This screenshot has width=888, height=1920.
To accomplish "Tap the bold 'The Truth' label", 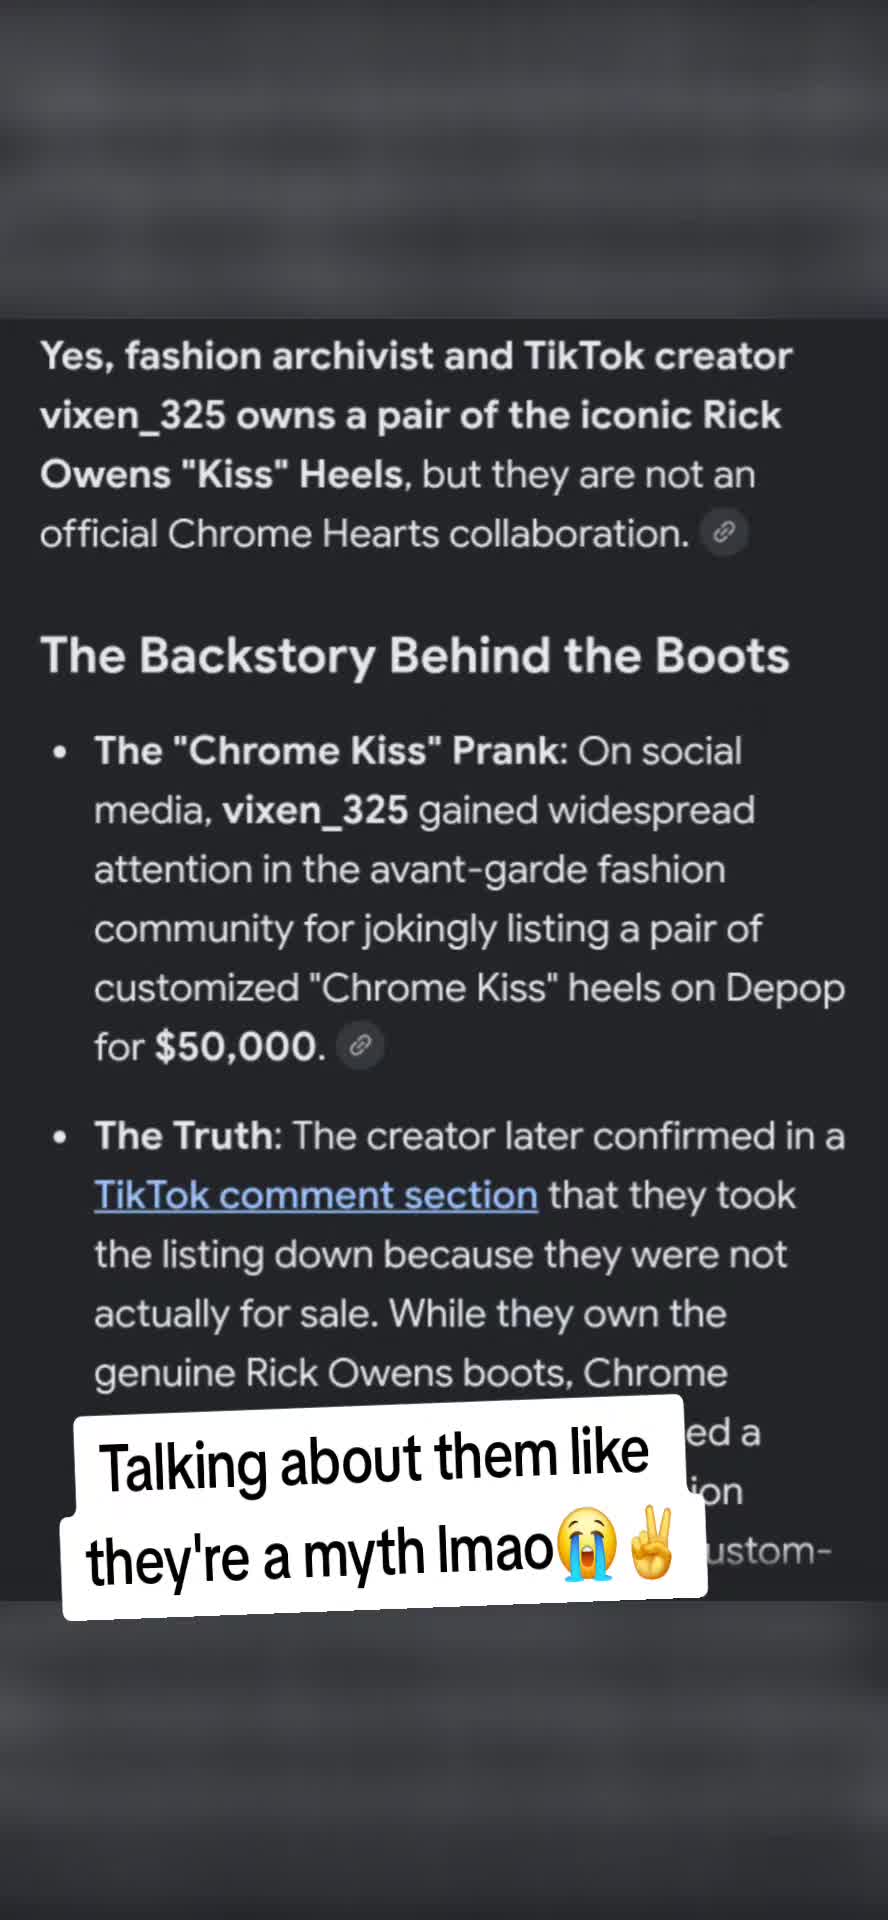I will click(x=188, y=1136).
